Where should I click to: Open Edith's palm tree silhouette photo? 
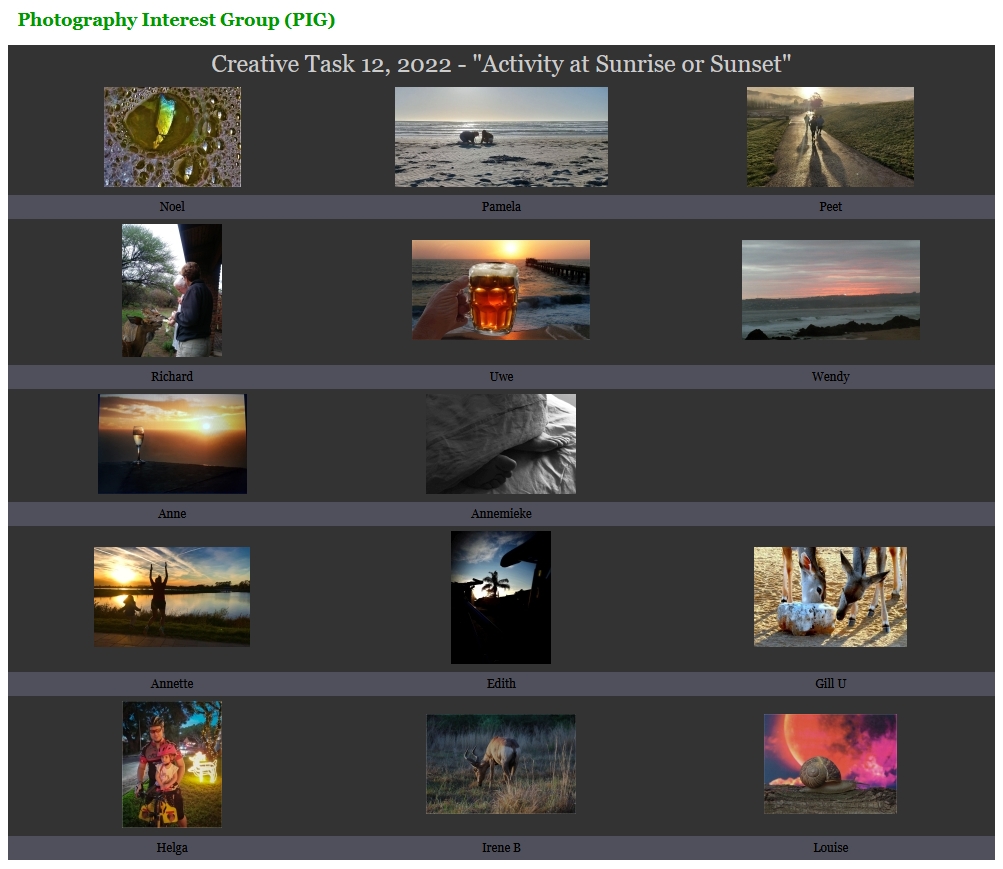[x=501, y=597]
